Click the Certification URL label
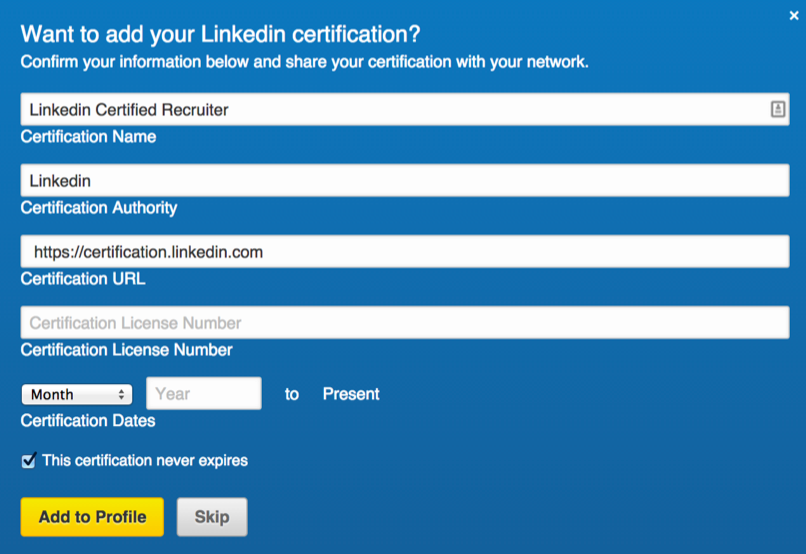806x554 pixels. tap(83, 279)
